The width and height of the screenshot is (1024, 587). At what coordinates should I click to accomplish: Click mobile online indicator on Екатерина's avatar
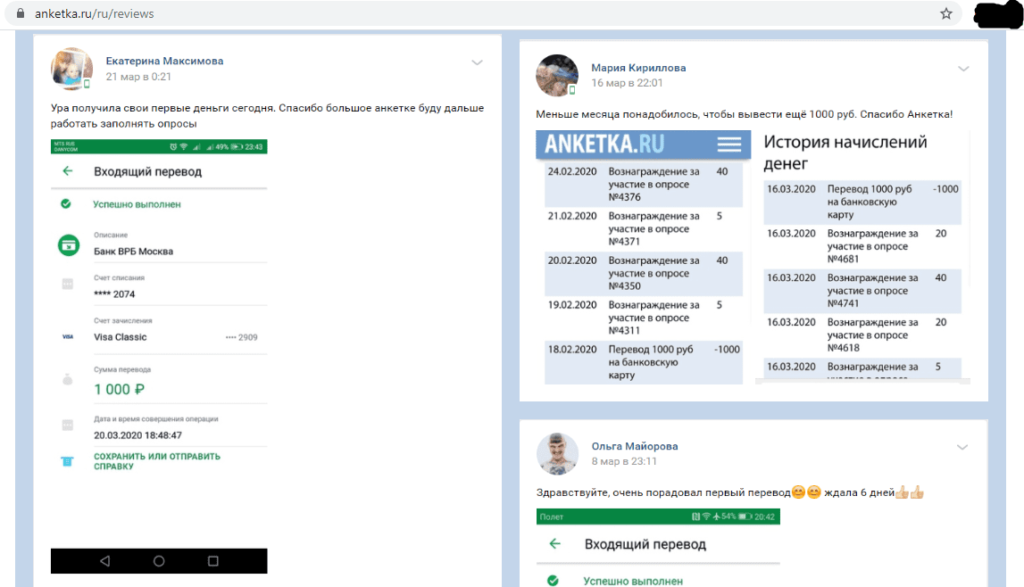pos(87,84)
